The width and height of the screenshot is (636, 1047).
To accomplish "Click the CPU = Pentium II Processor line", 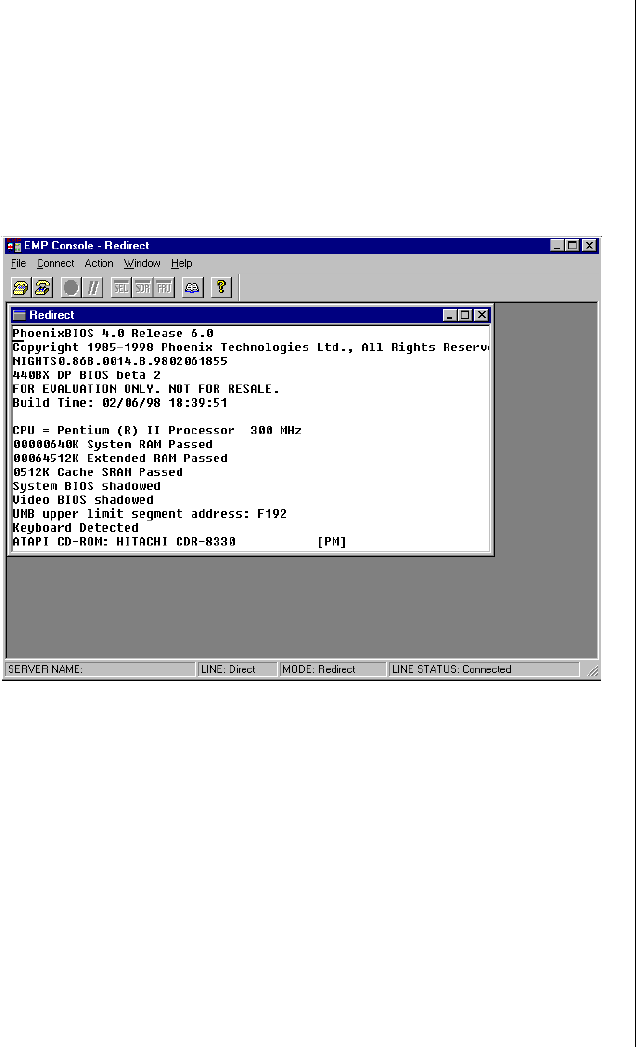I will [157, 431].
